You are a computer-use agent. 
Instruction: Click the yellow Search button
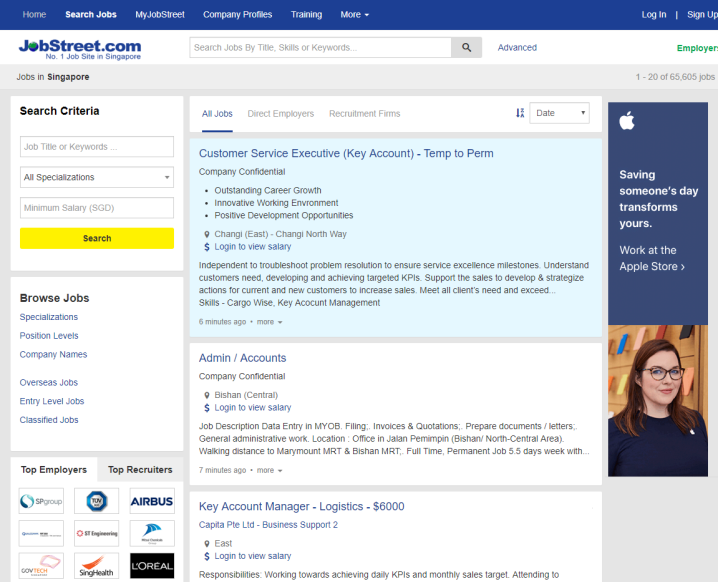(x=97, y=238)
